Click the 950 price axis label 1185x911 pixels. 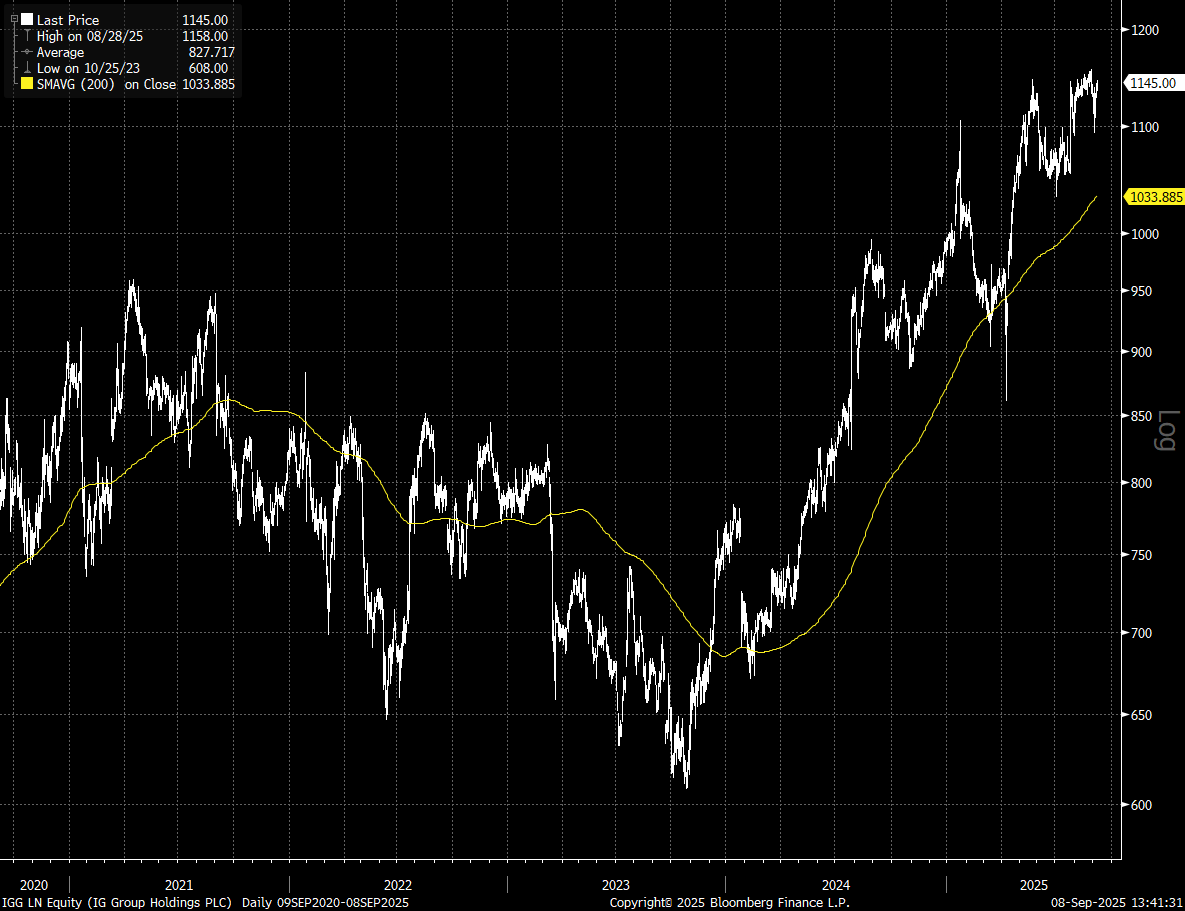tap(1142, 291)
